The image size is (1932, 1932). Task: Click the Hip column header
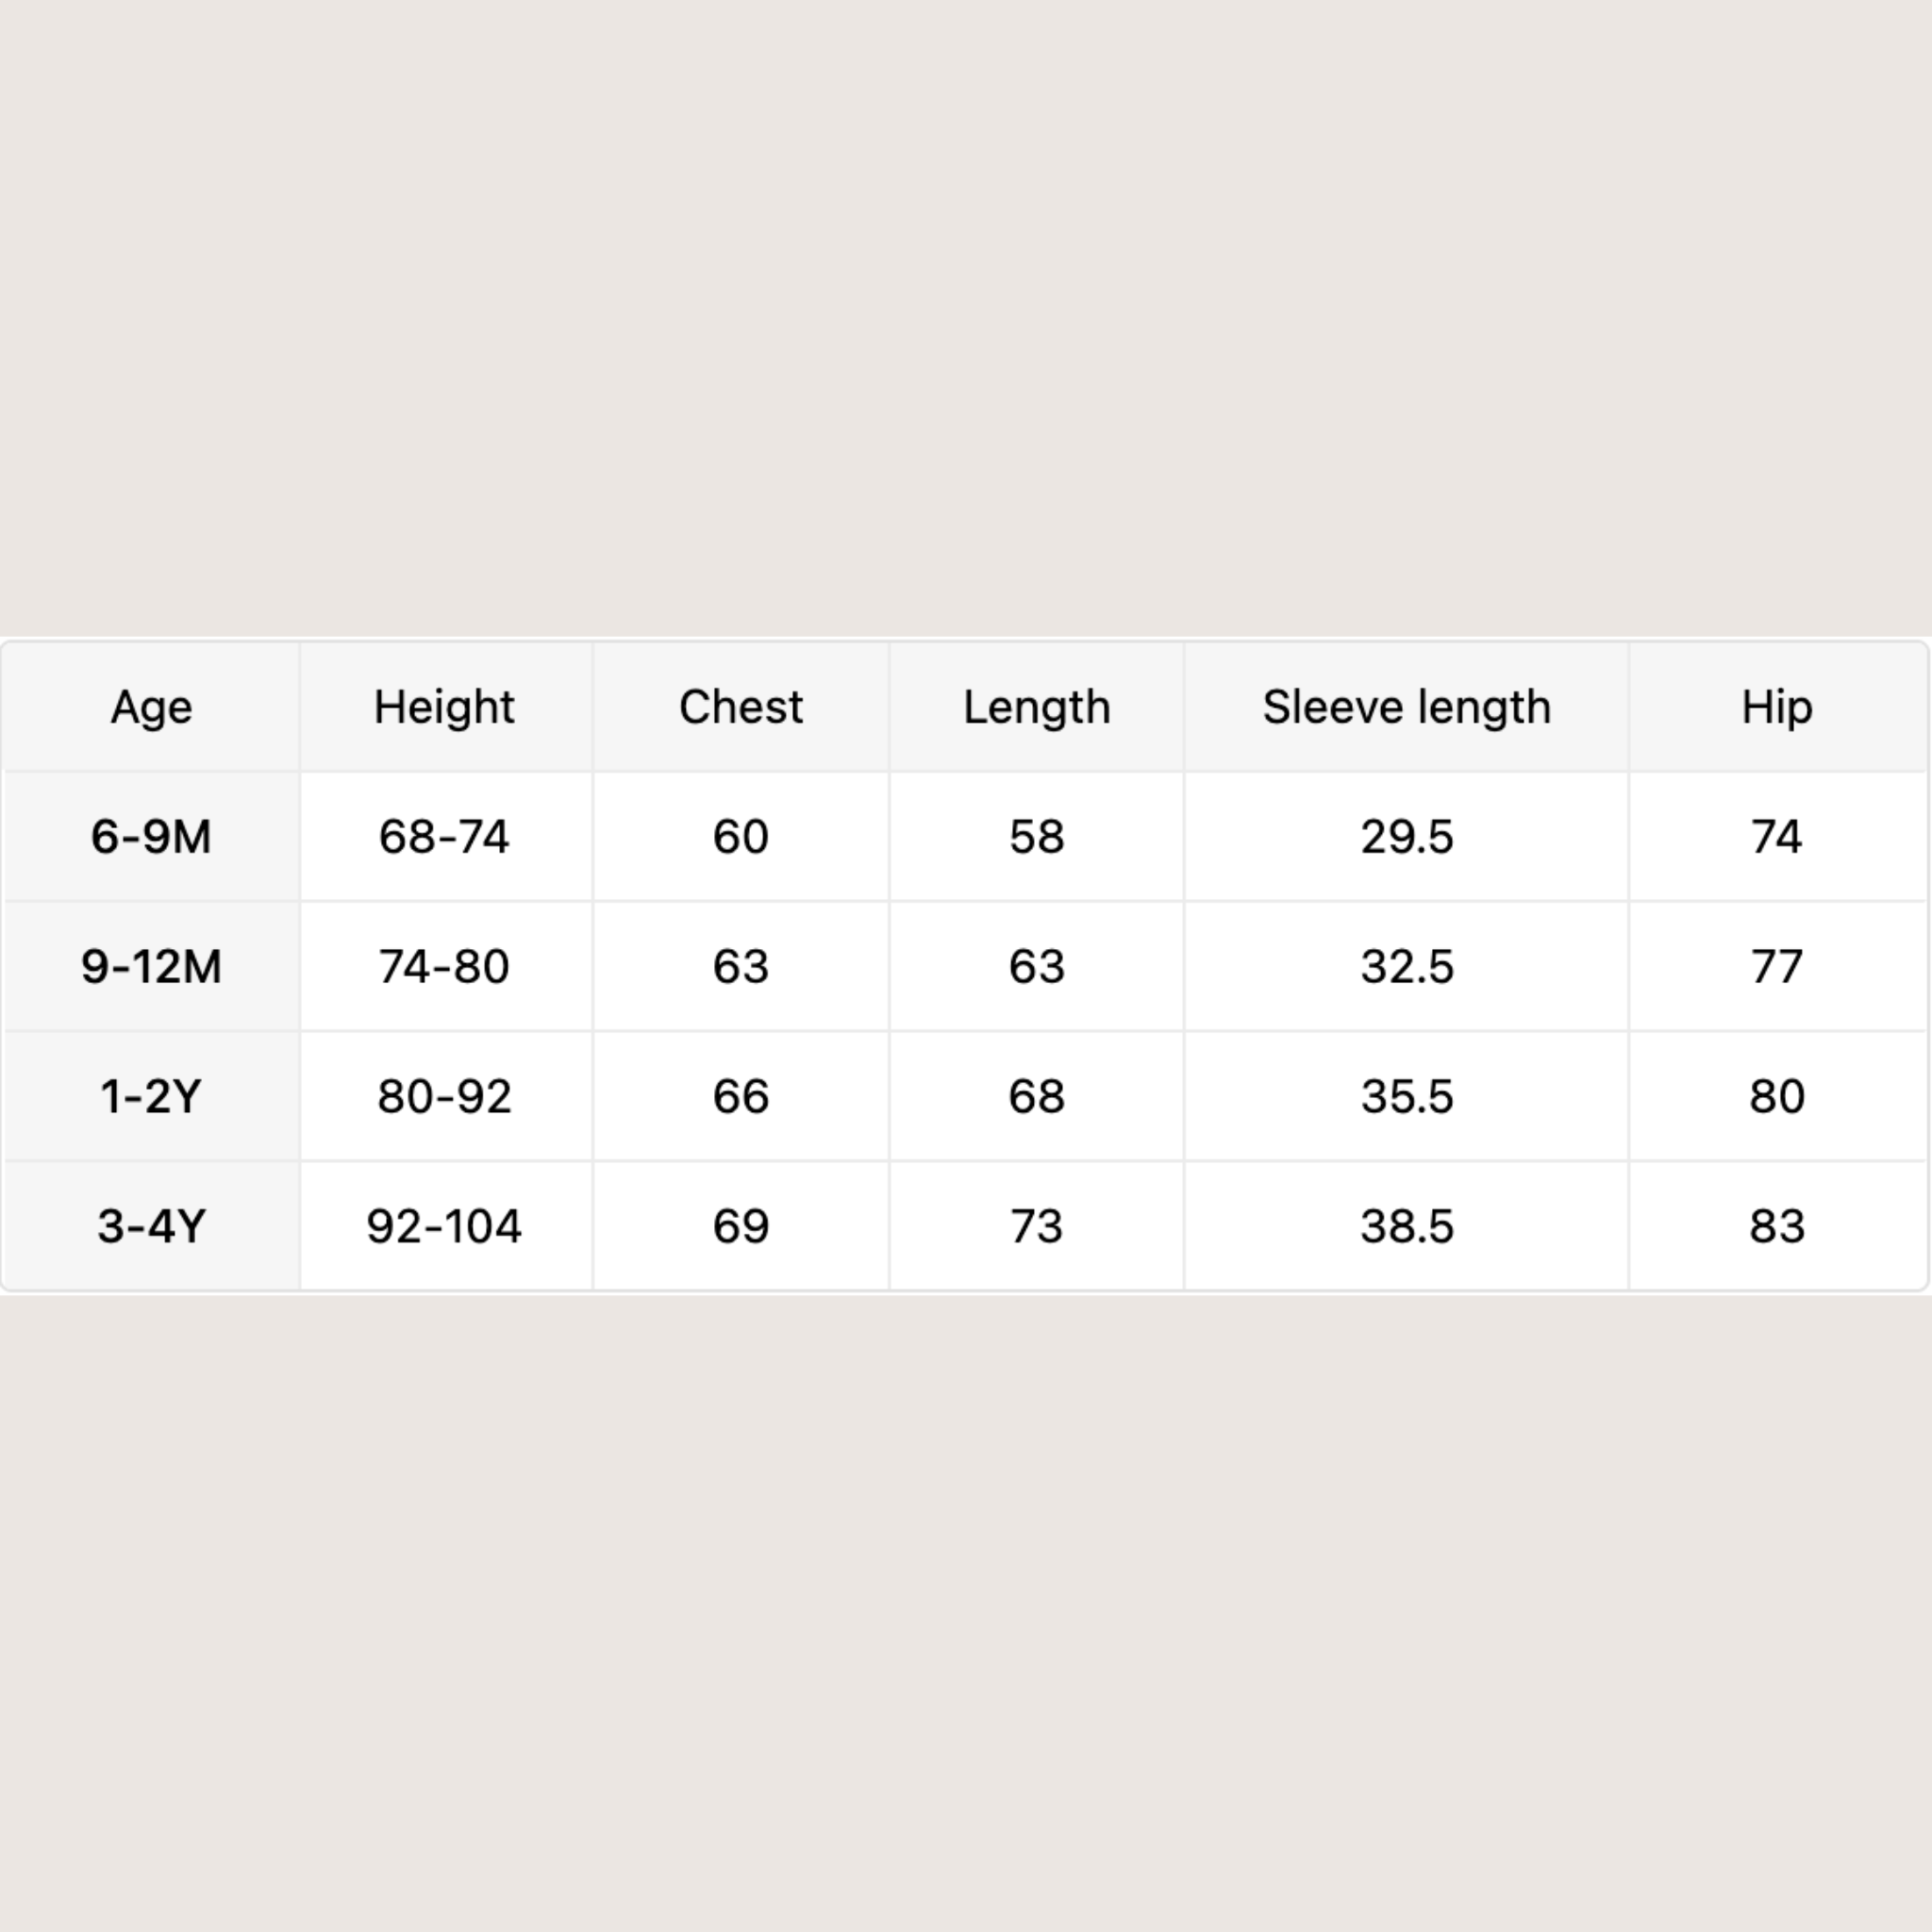coord(1776,707)
